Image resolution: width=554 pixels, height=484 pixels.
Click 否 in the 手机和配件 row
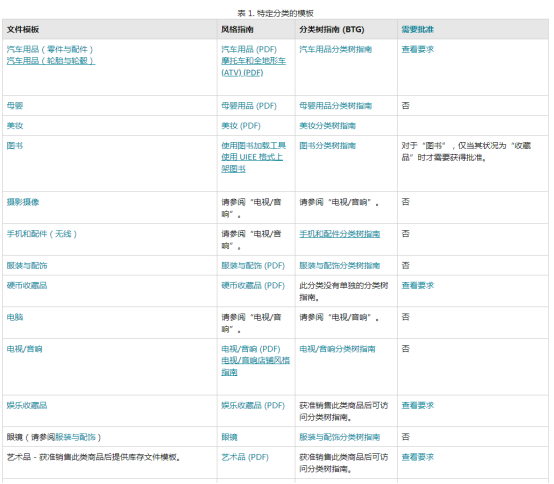(406, 234)
